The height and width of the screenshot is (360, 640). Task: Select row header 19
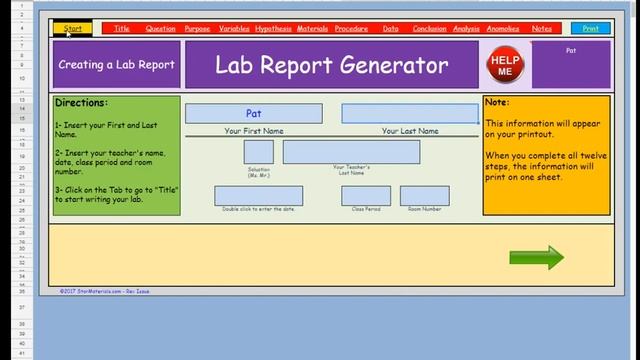[x=22, y=156]
